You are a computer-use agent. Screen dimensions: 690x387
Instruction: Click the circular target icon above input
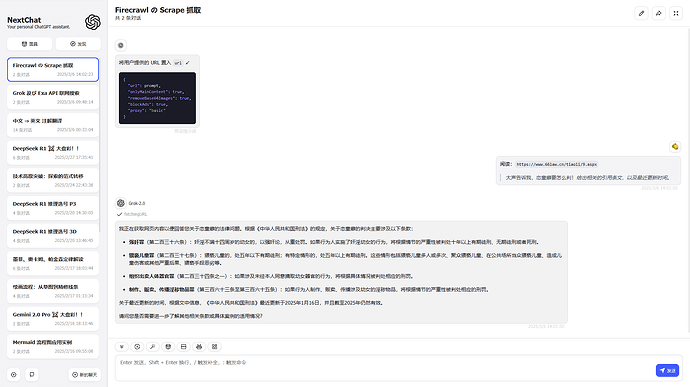click(x=137, y=346)
